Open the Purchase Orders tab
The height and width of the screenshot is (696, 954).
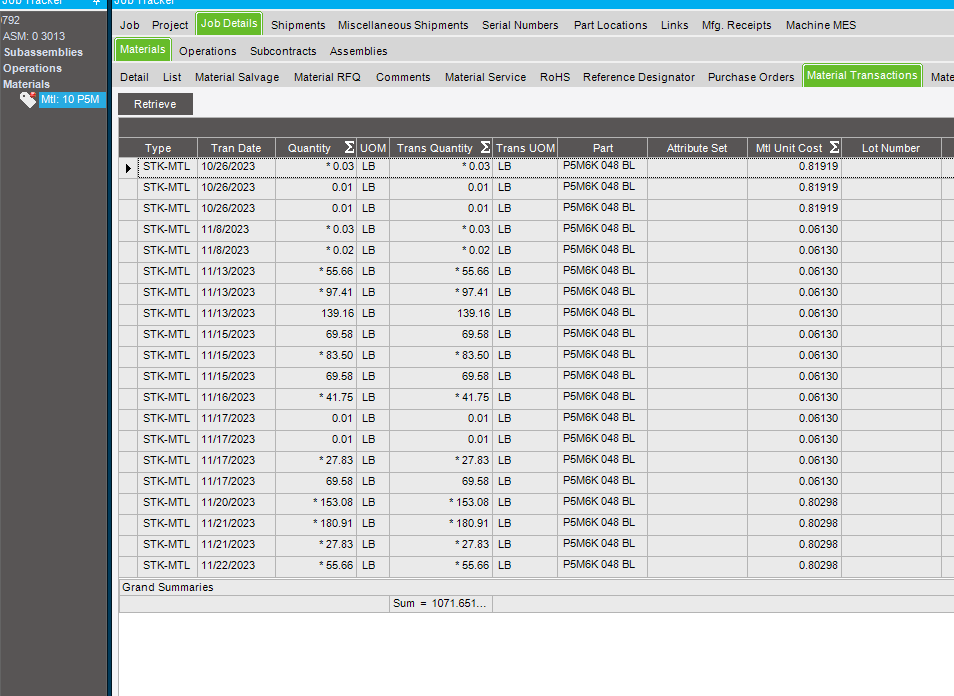(751, 77)
